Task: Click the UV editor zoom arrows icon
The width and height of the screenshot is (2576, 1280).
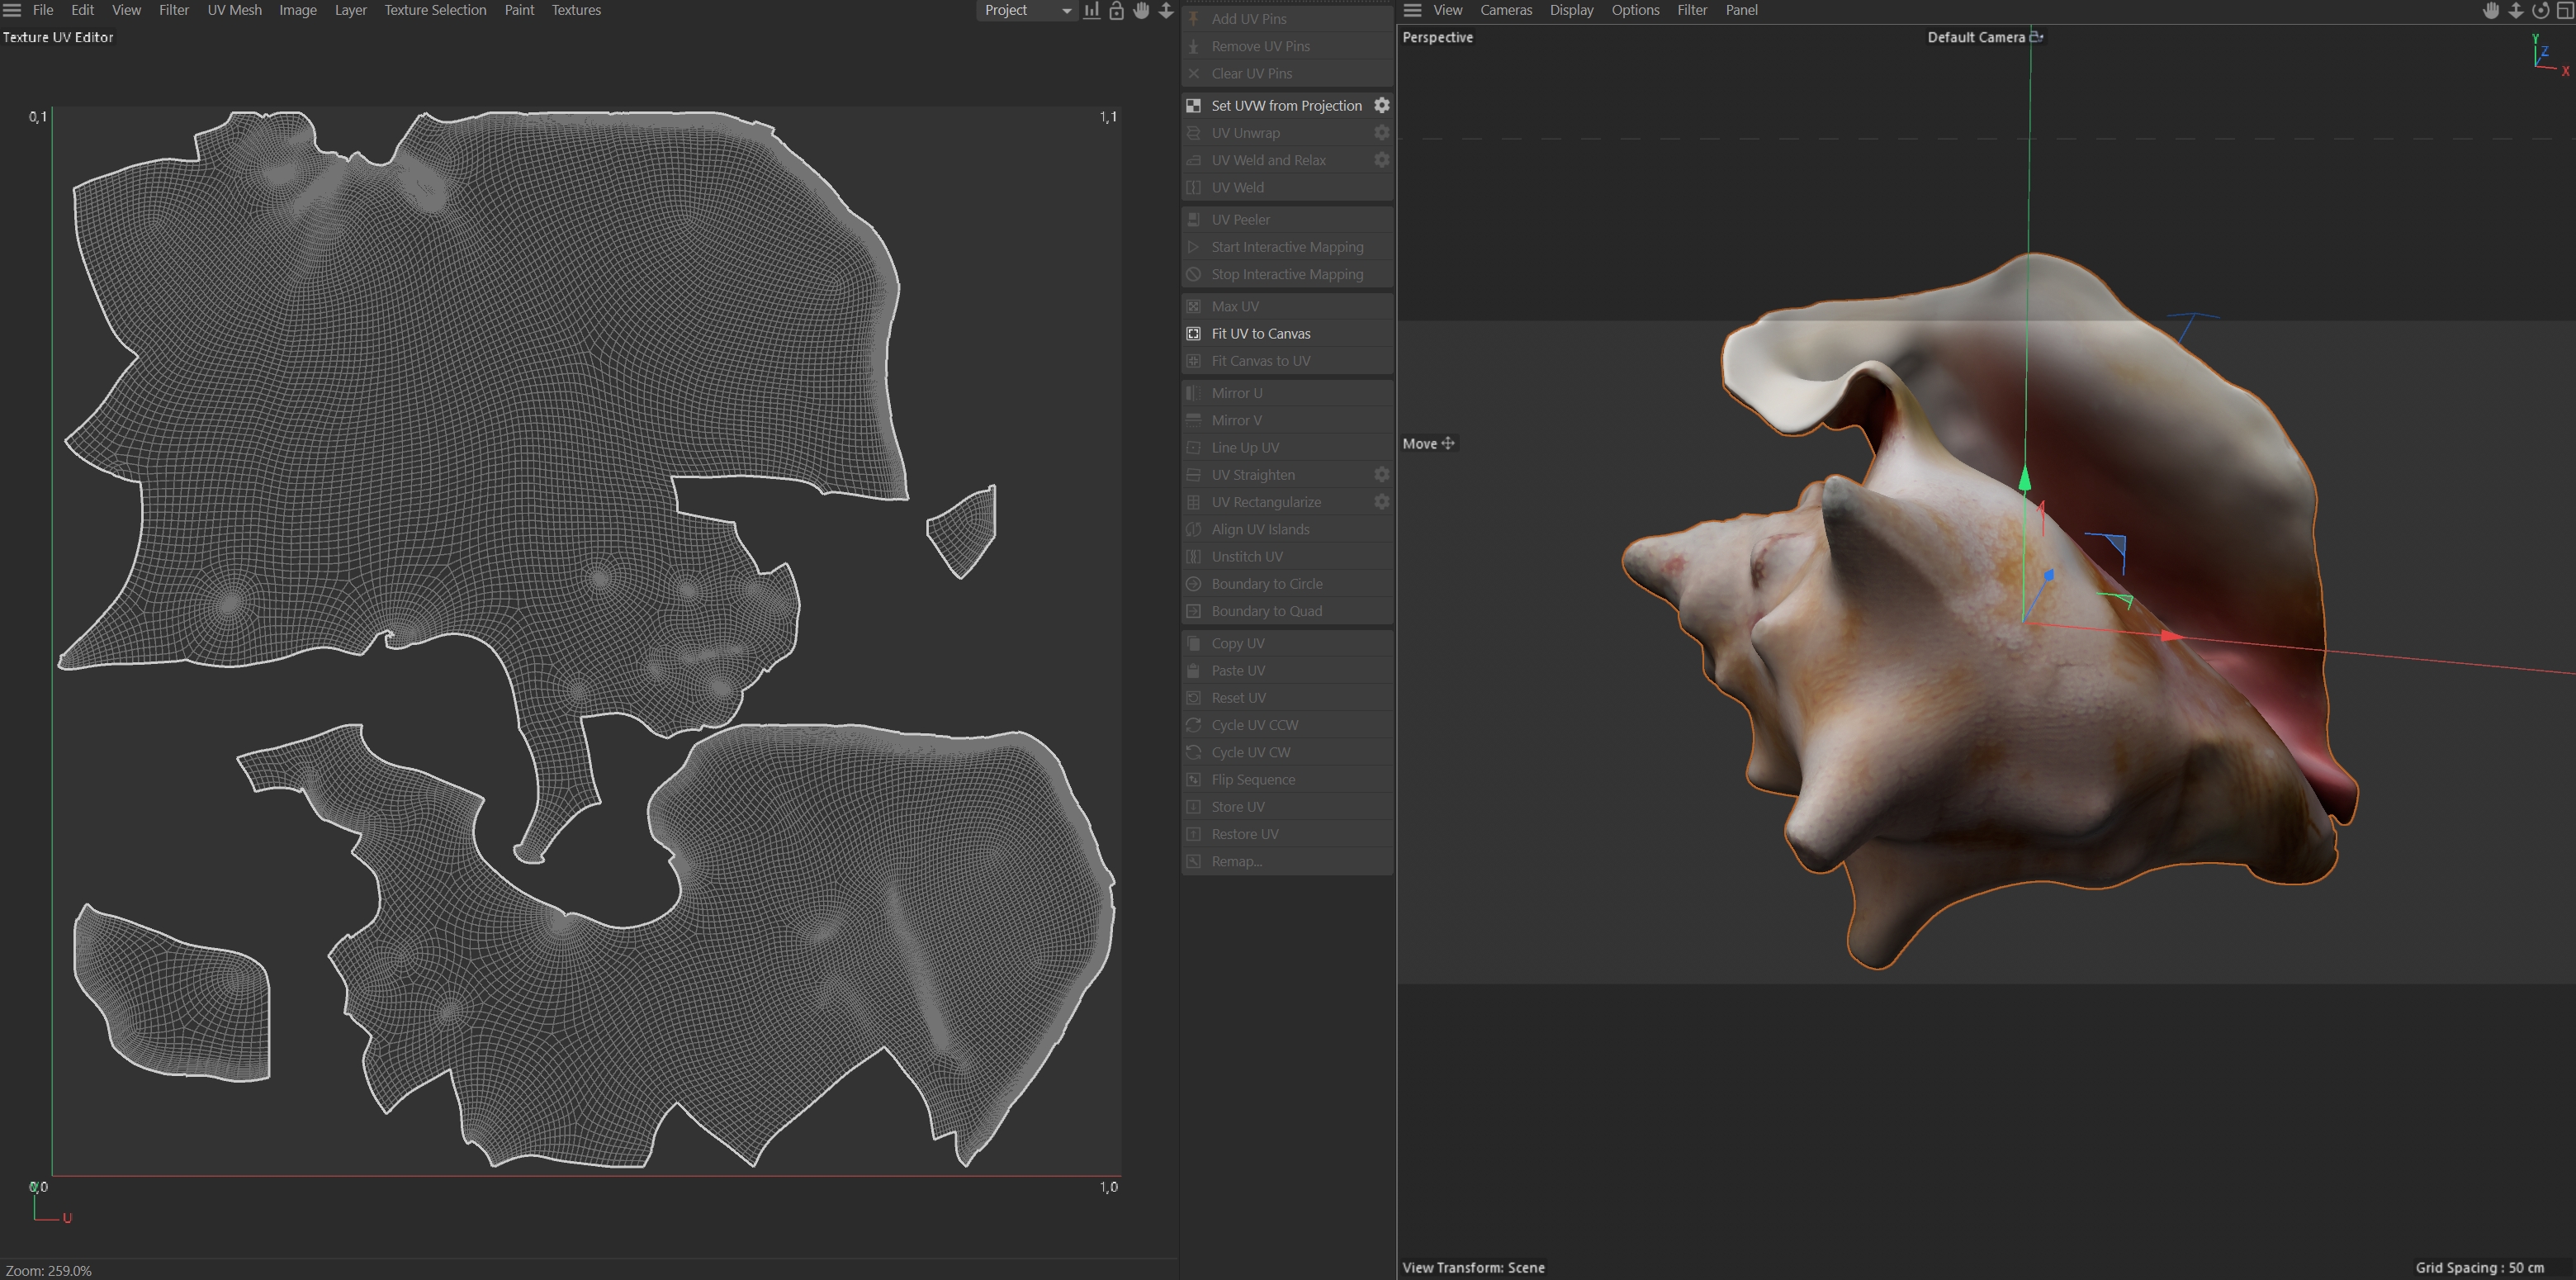Action: pyautogui.click(x=1166, y=10)
